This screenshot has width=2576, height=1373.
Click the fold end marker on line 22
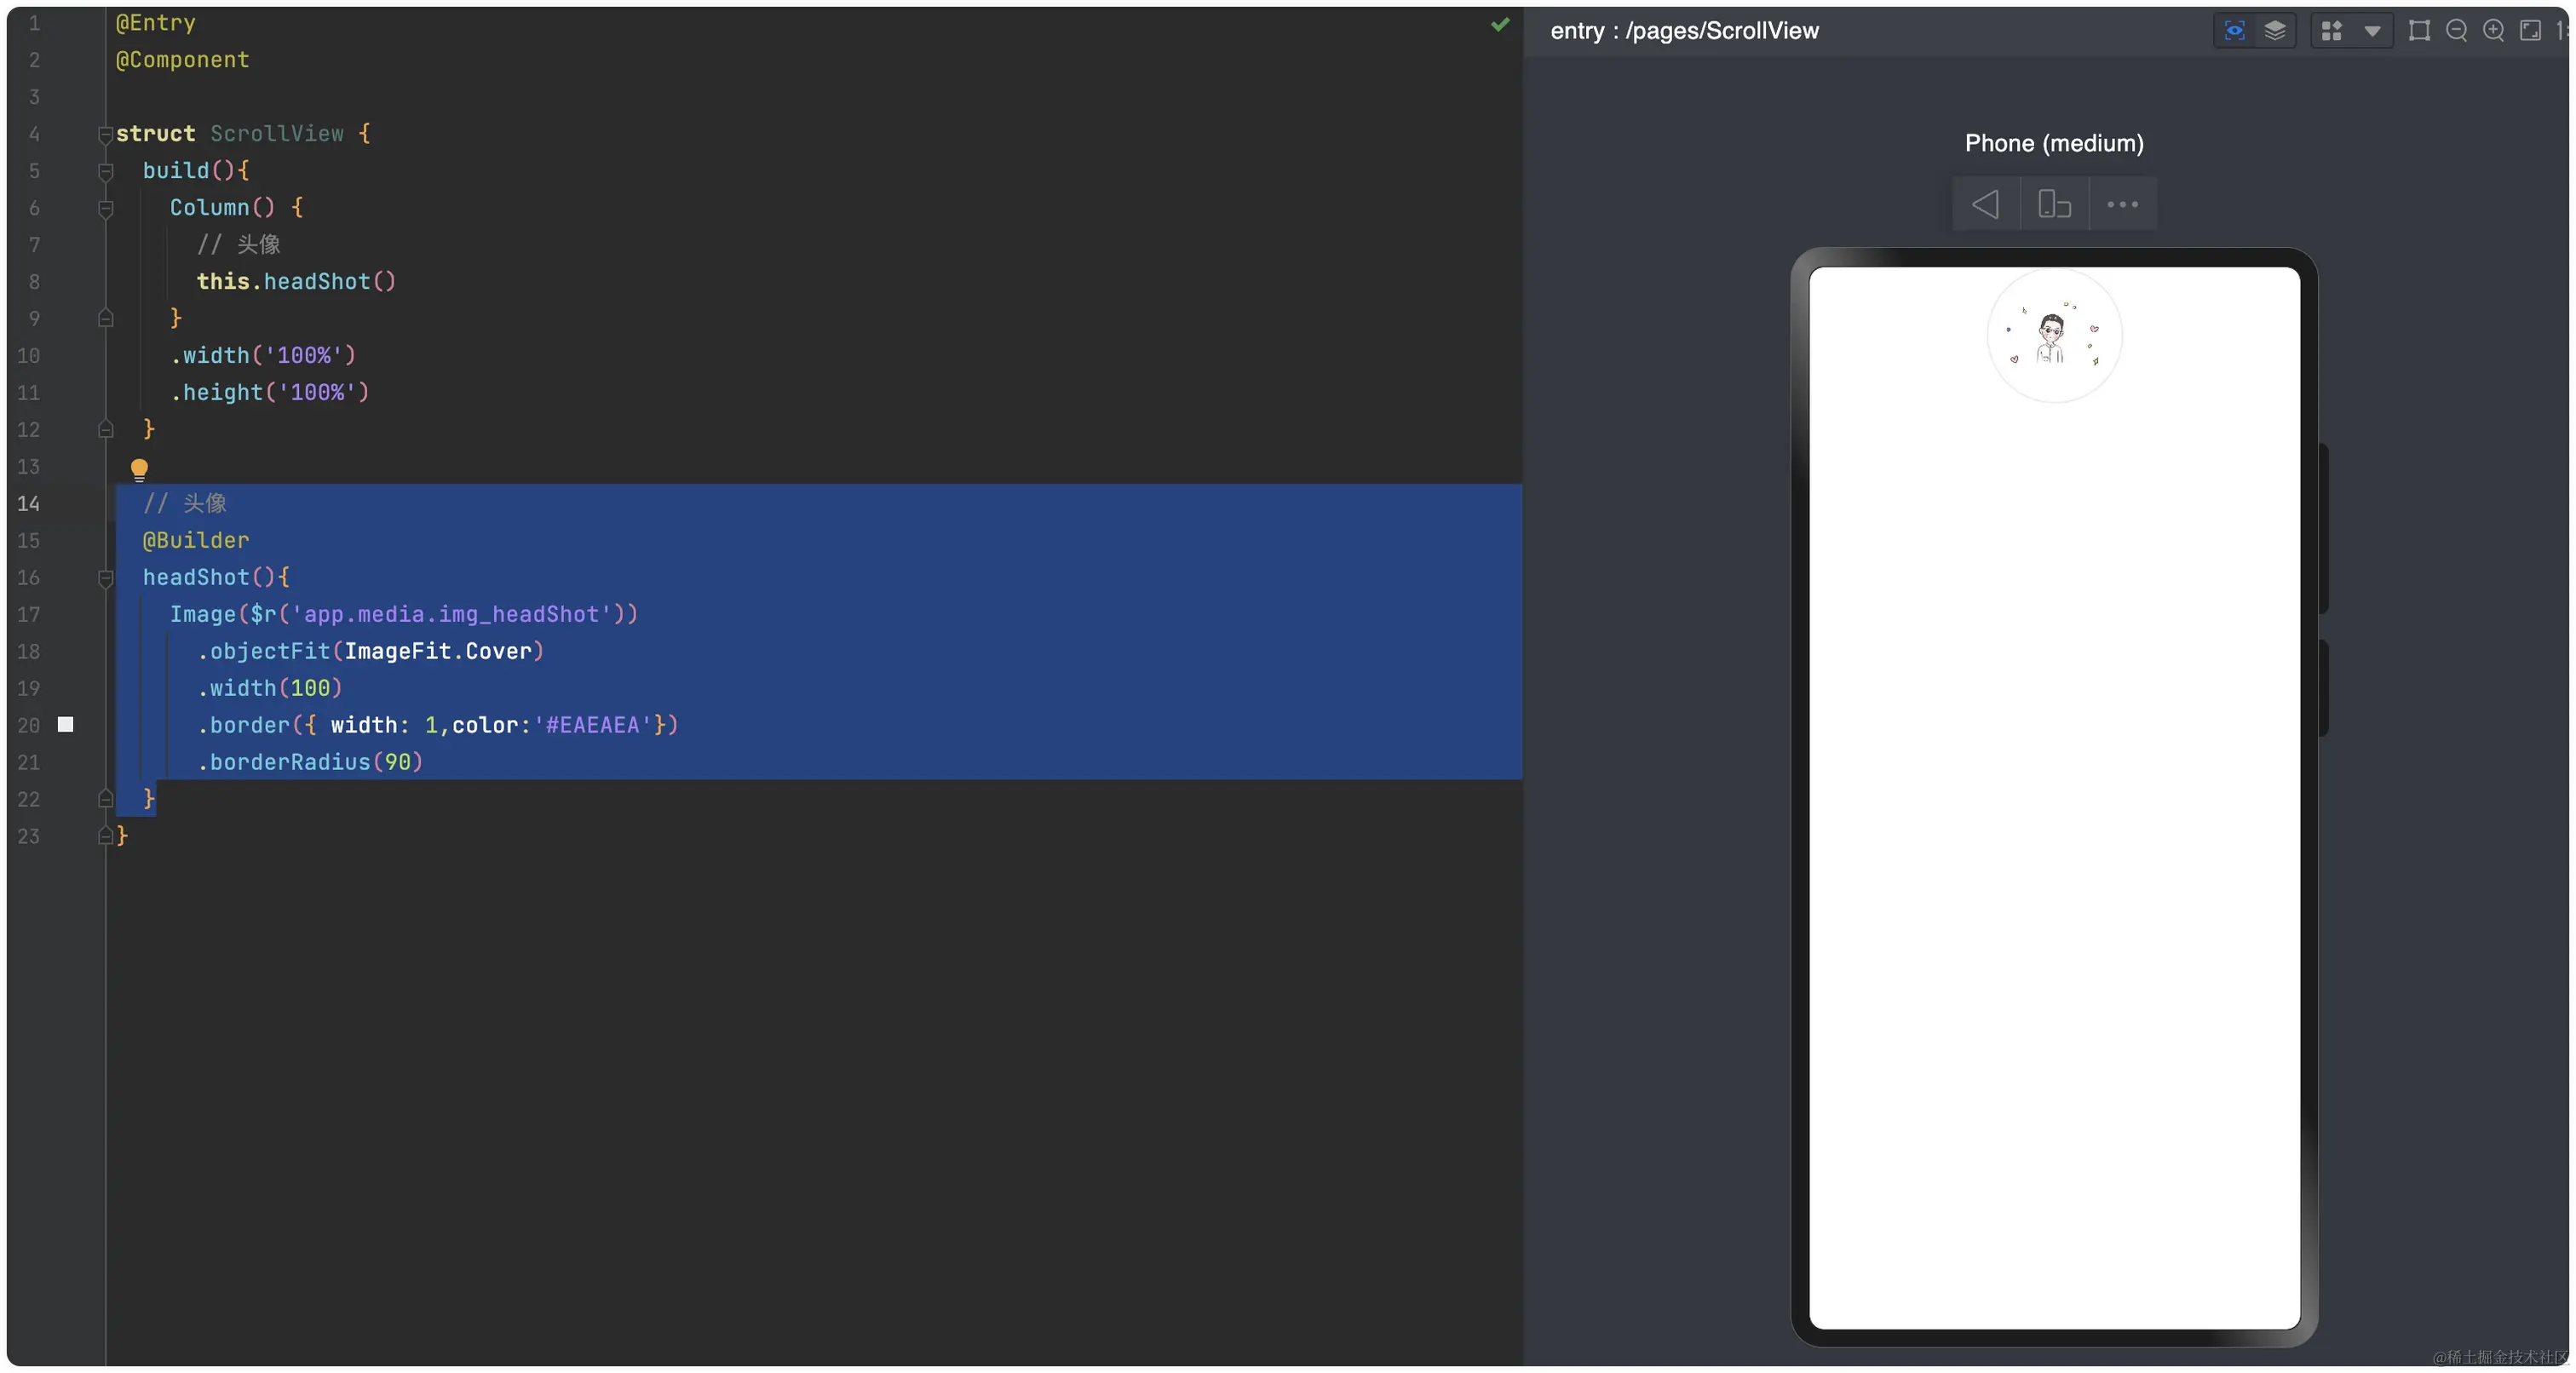tap(105, 799)
